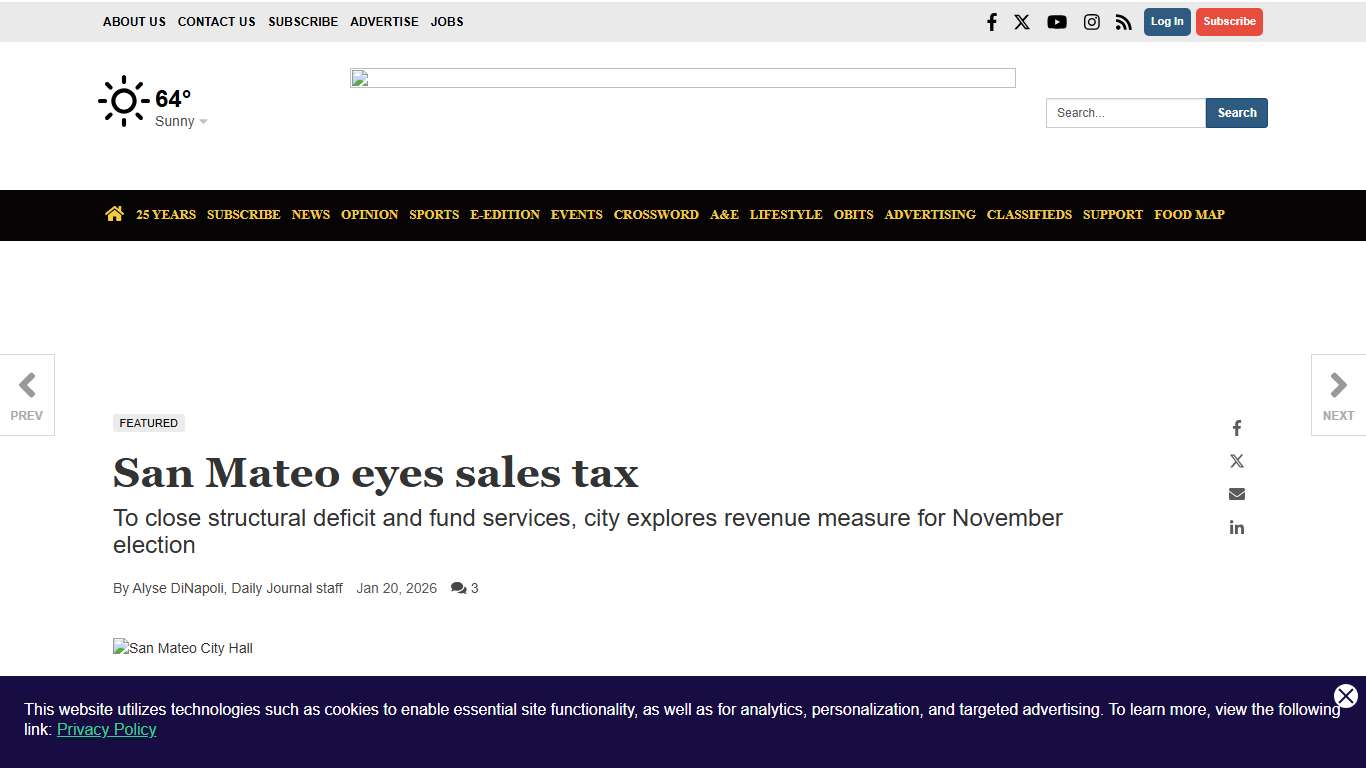Open the Facebook icon in the header
Image resolution: width=1366 pixels, height=768 pixels.
point(991,21)
